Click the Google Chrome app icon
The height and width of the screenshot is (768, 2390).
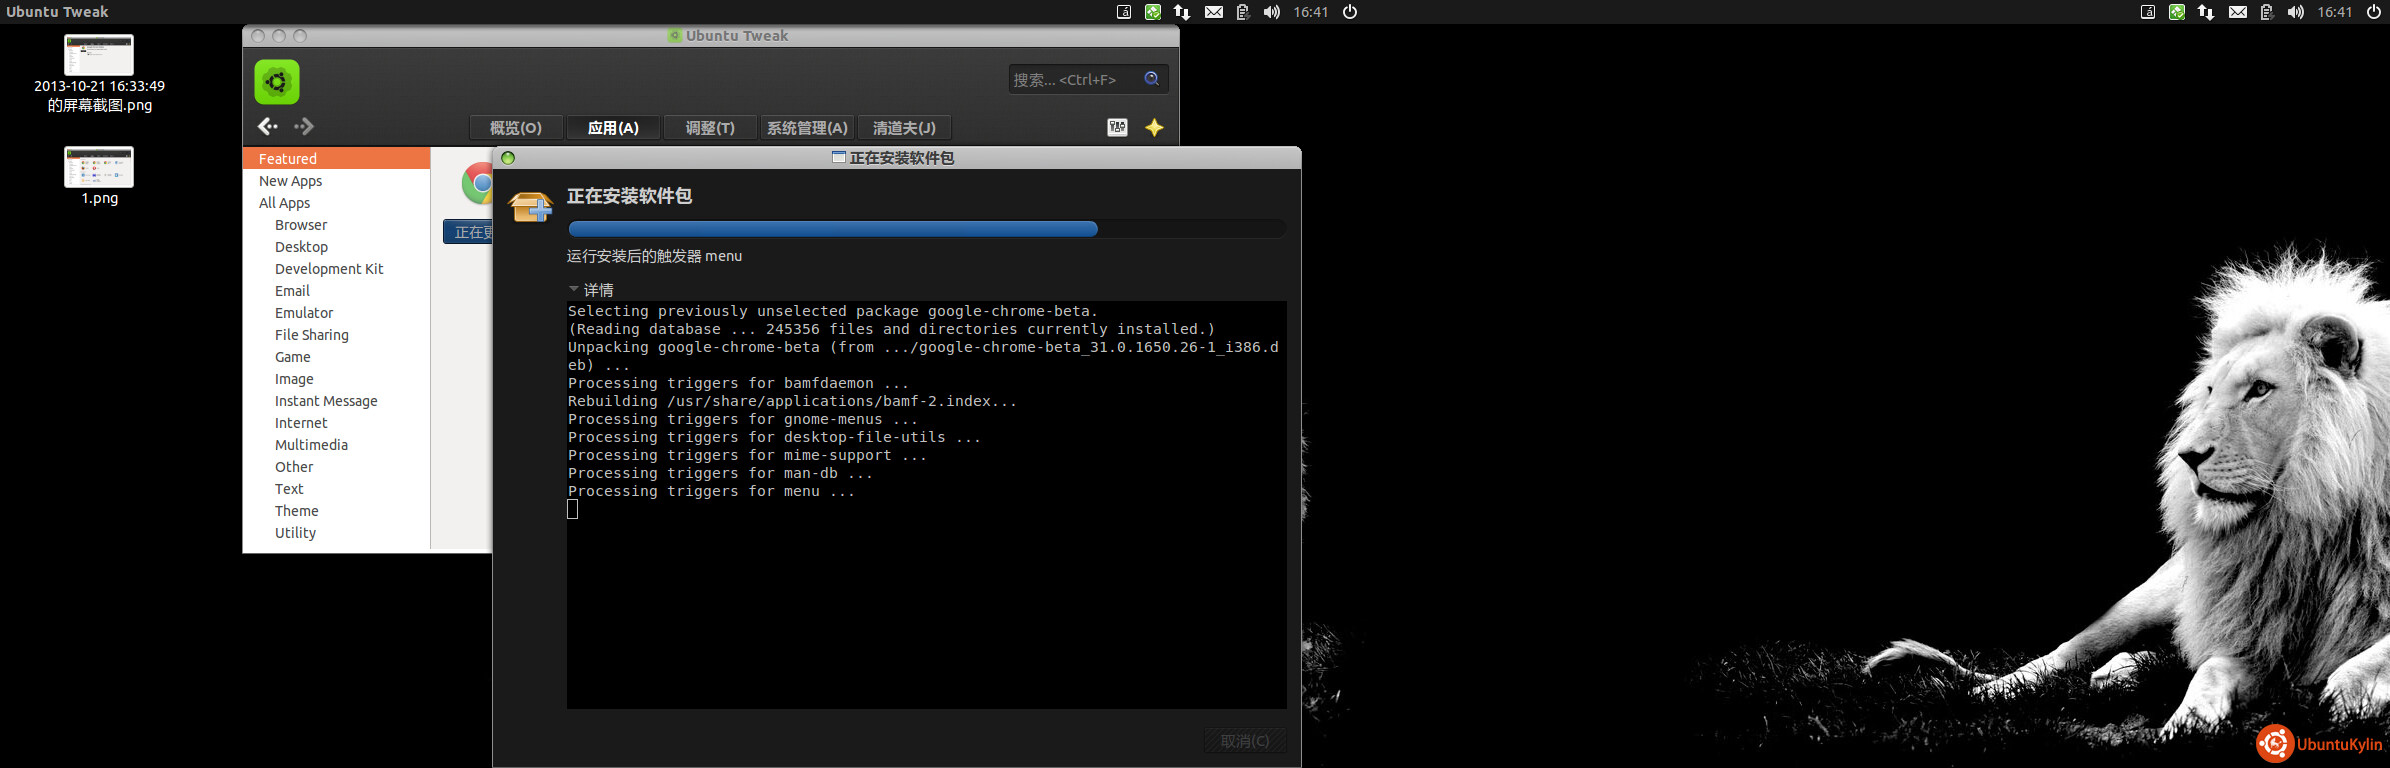(477, 184)
